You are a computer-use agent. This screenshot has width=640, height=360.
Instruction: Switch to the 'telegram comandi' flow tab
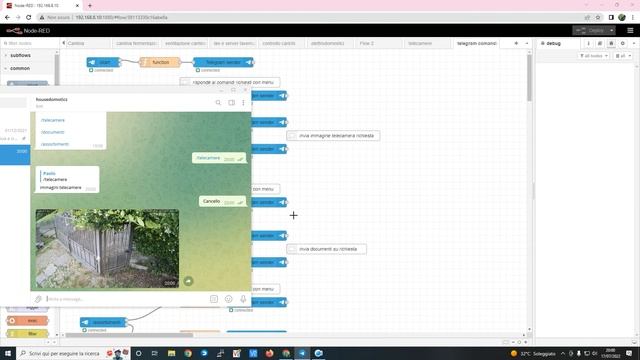pyautogui.click(x=476, y=43)
